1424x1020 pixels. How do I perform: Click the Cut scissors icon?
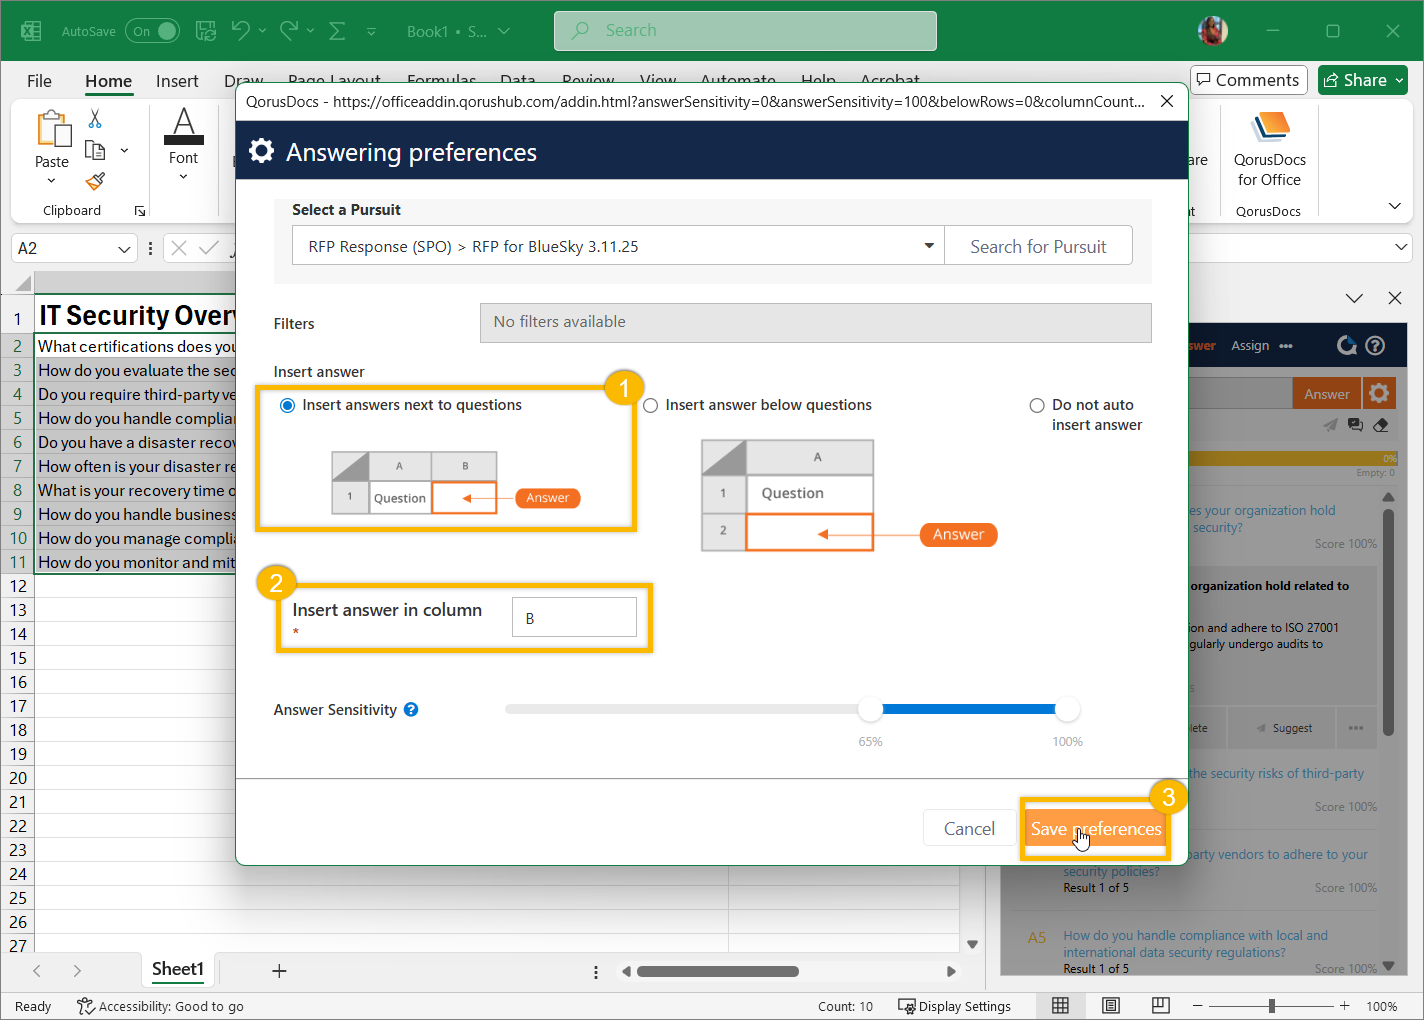tap(95, 119)
